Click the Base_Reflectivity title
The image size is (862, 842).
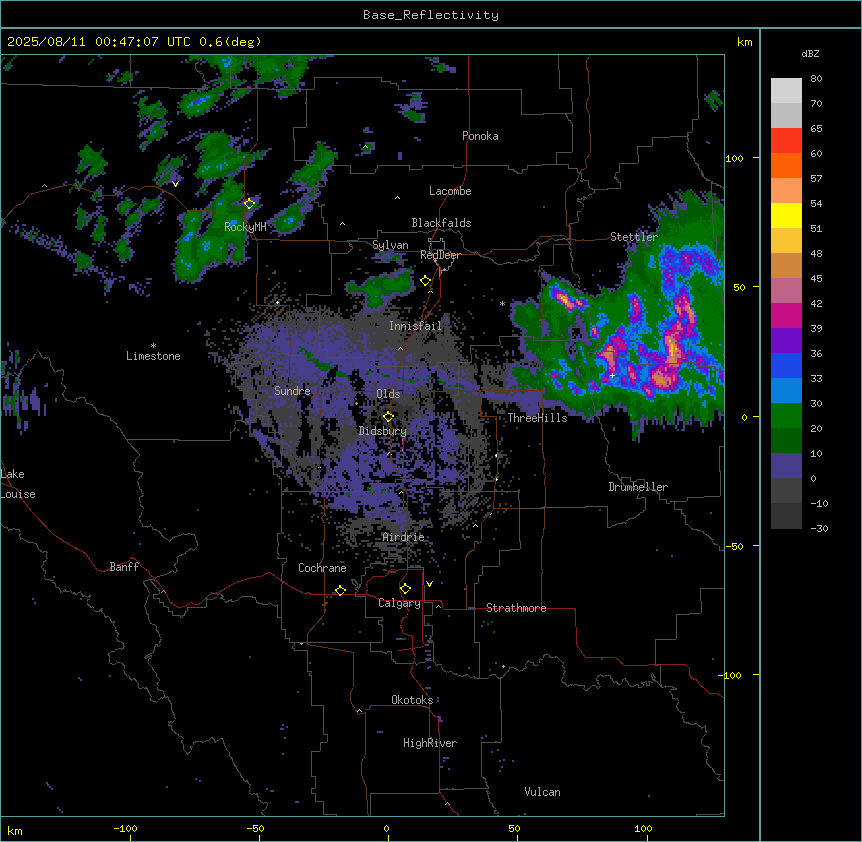(x=431, y=15)
